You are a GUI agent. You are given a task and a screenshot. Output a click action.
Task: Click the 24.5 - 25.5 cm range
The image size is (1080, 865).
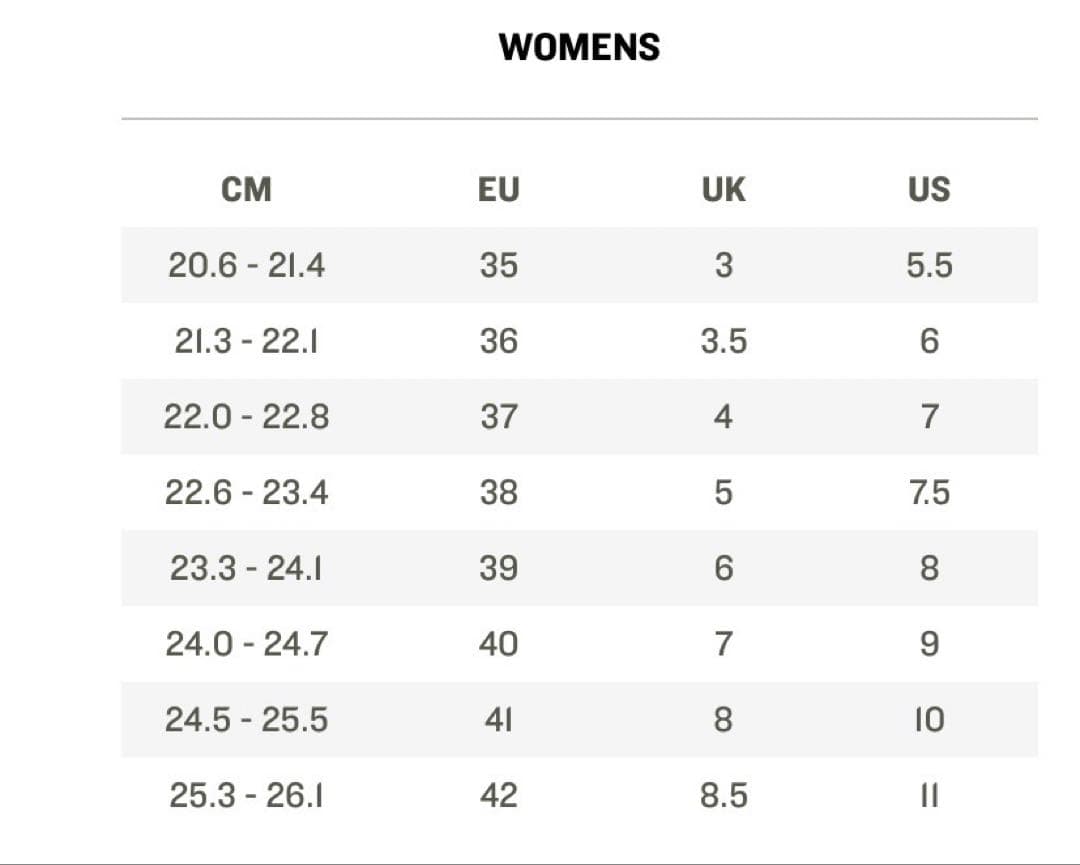pyautogui.click(x=246, y=719)
